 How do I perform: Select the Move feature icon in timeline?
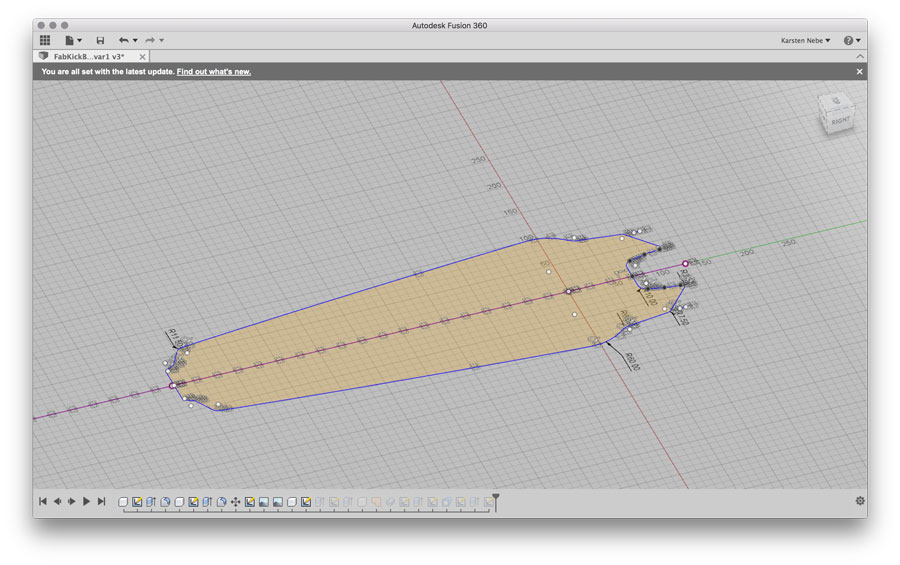235,502
